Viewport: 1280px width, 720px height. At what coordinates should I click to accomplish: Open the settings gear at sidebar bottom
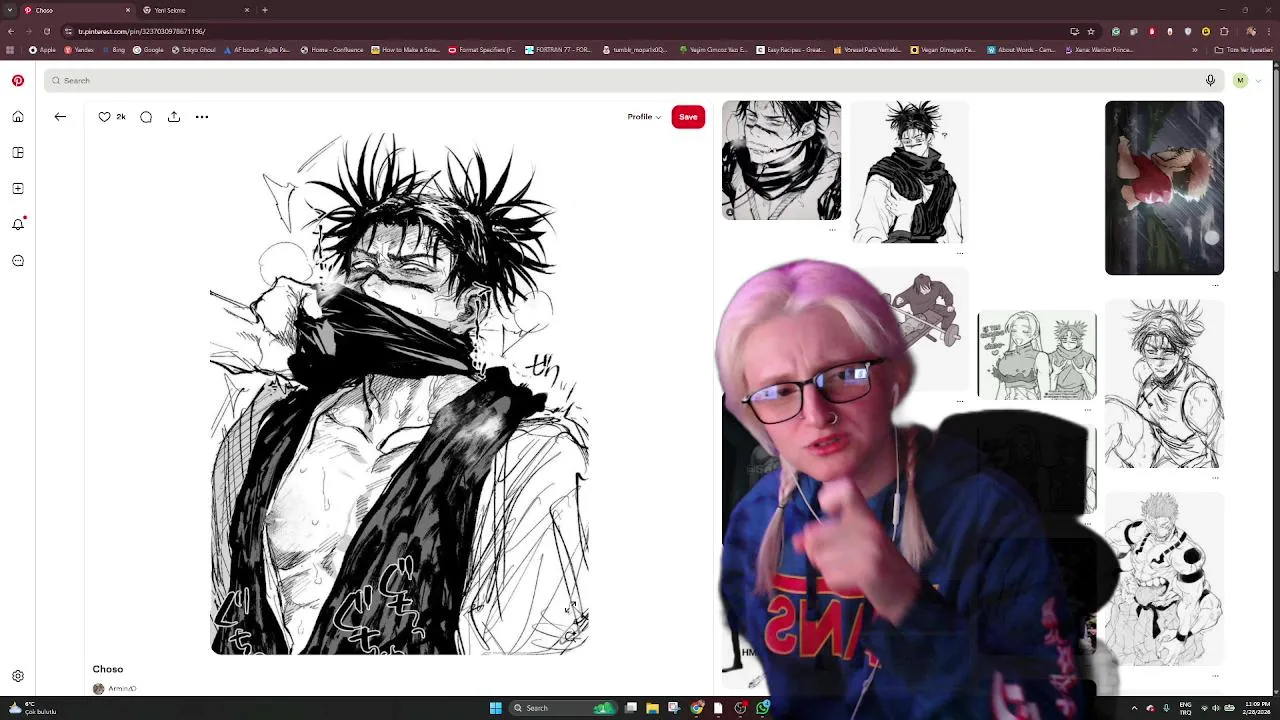tap(18, 677)
